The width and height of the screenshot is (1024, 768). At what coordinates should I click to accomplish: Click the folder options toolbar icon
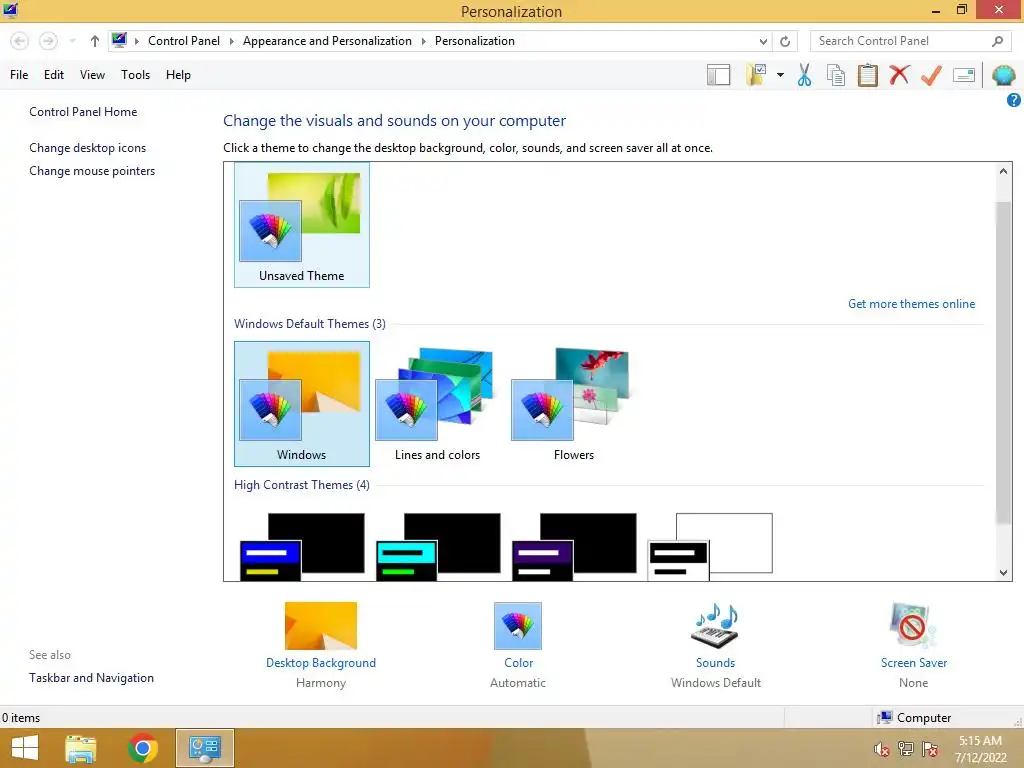pos(756,74)
